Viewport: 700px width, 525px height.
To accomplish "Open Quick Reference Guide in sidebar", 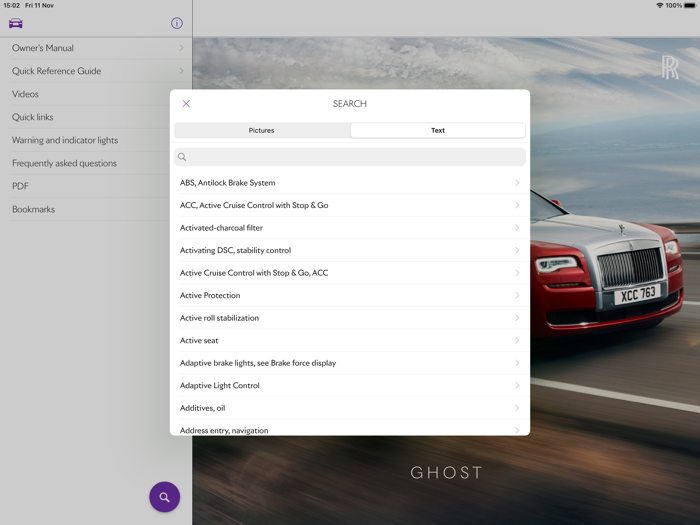I will pos(96,71).
